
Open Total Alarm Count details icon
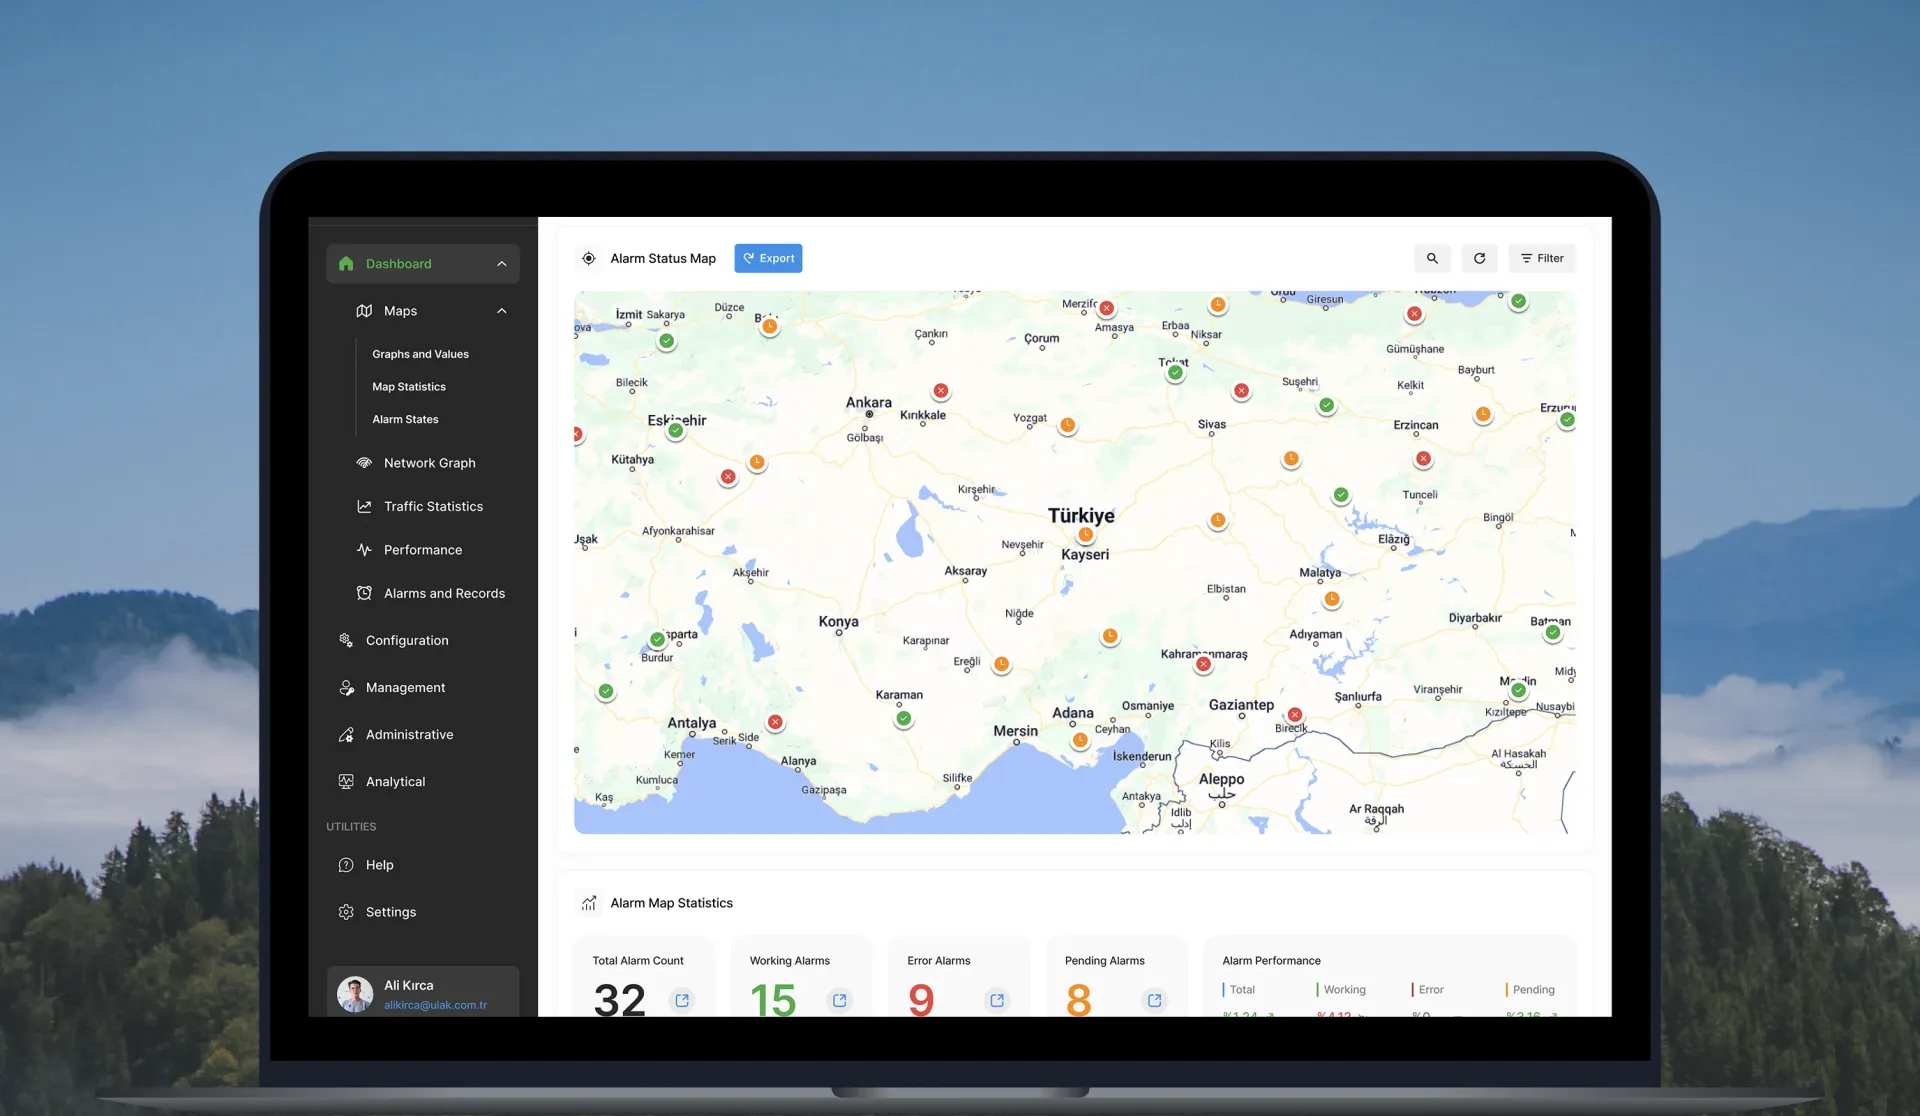point(682,1000)
